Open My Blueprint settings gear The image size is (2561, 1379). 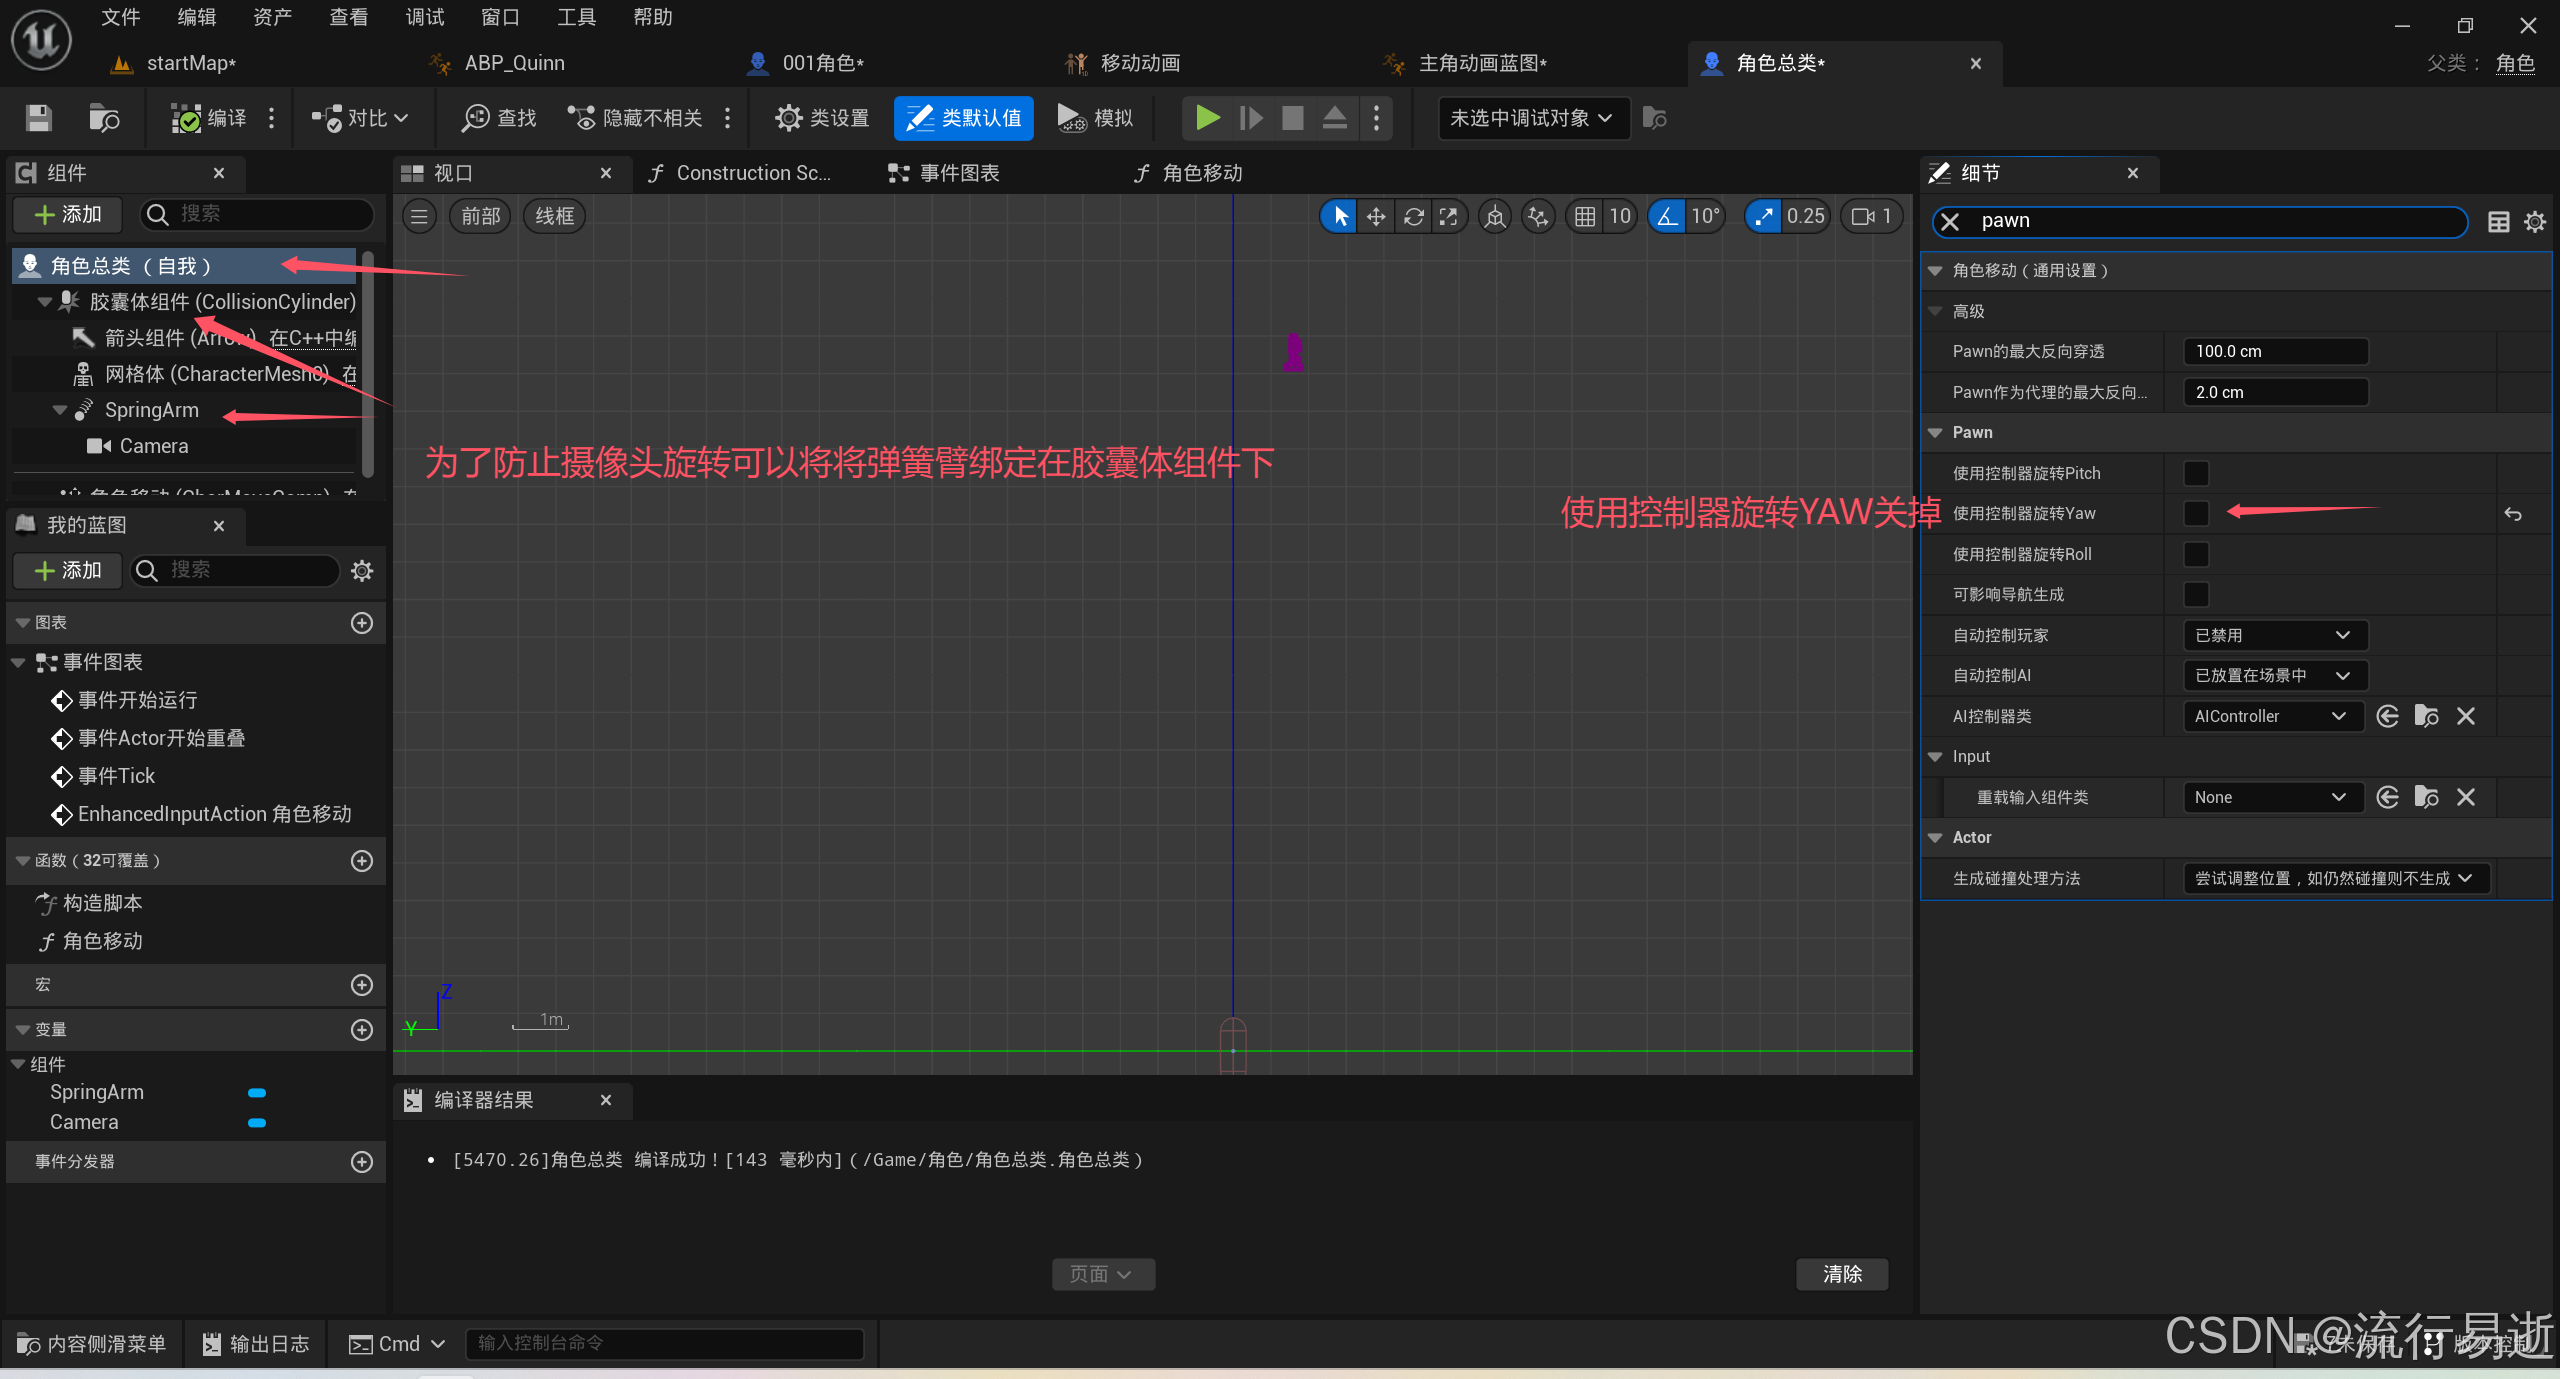362,571
